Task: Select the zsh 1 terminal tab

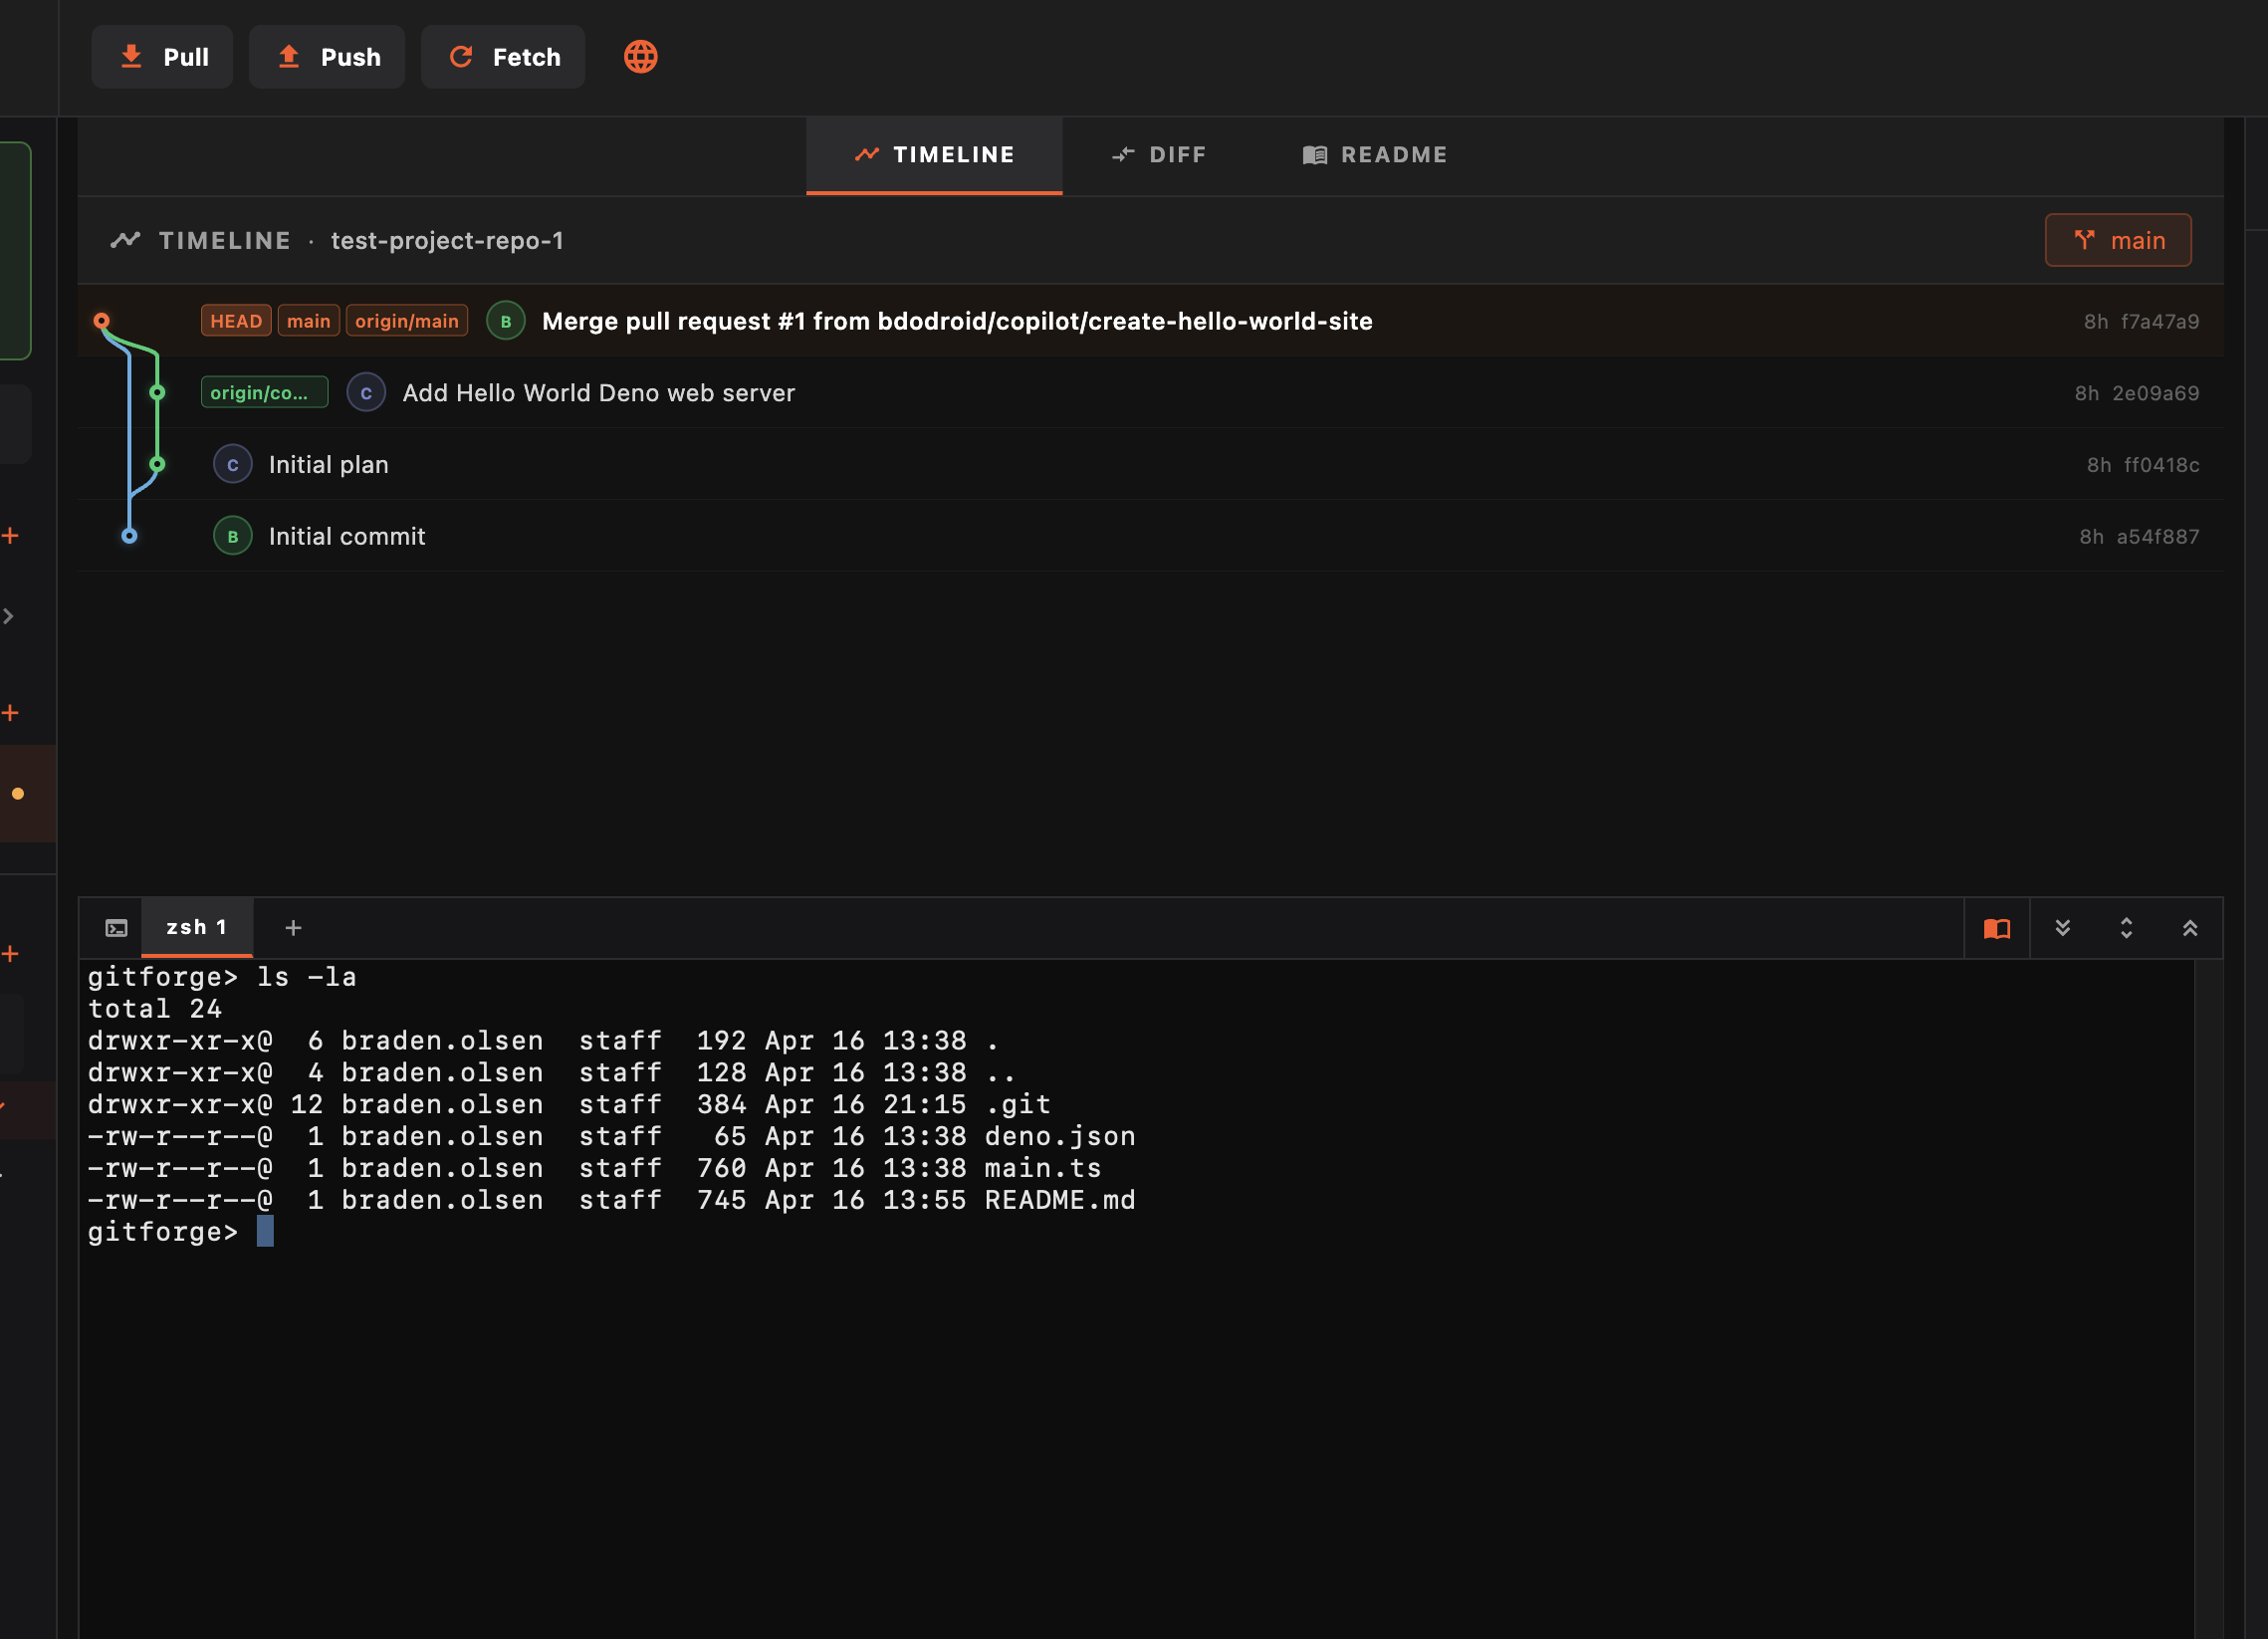Action: [x=197, y=928]
